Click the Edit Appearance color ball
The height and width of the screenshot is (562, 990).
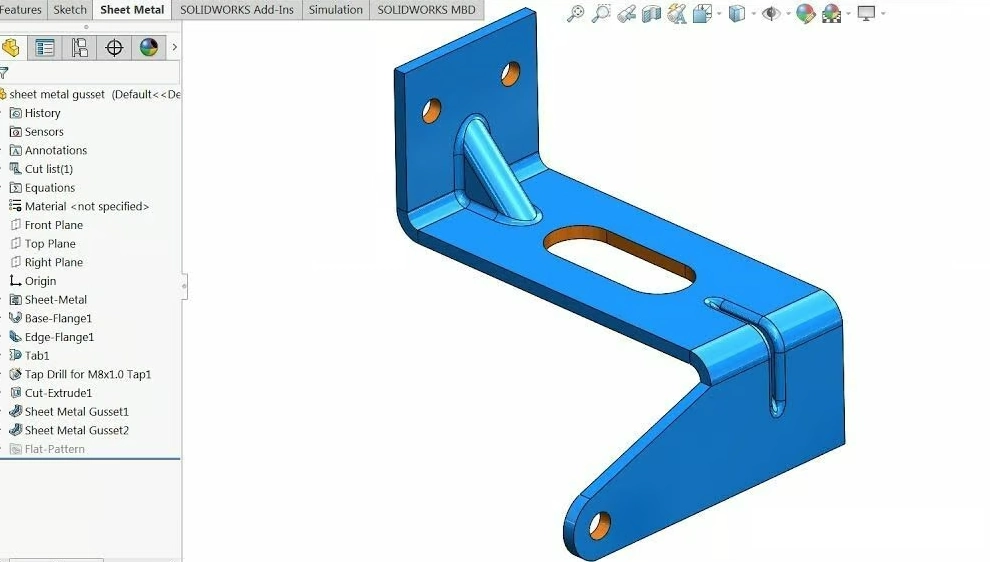pyautogui.click(x=805, y=14)
